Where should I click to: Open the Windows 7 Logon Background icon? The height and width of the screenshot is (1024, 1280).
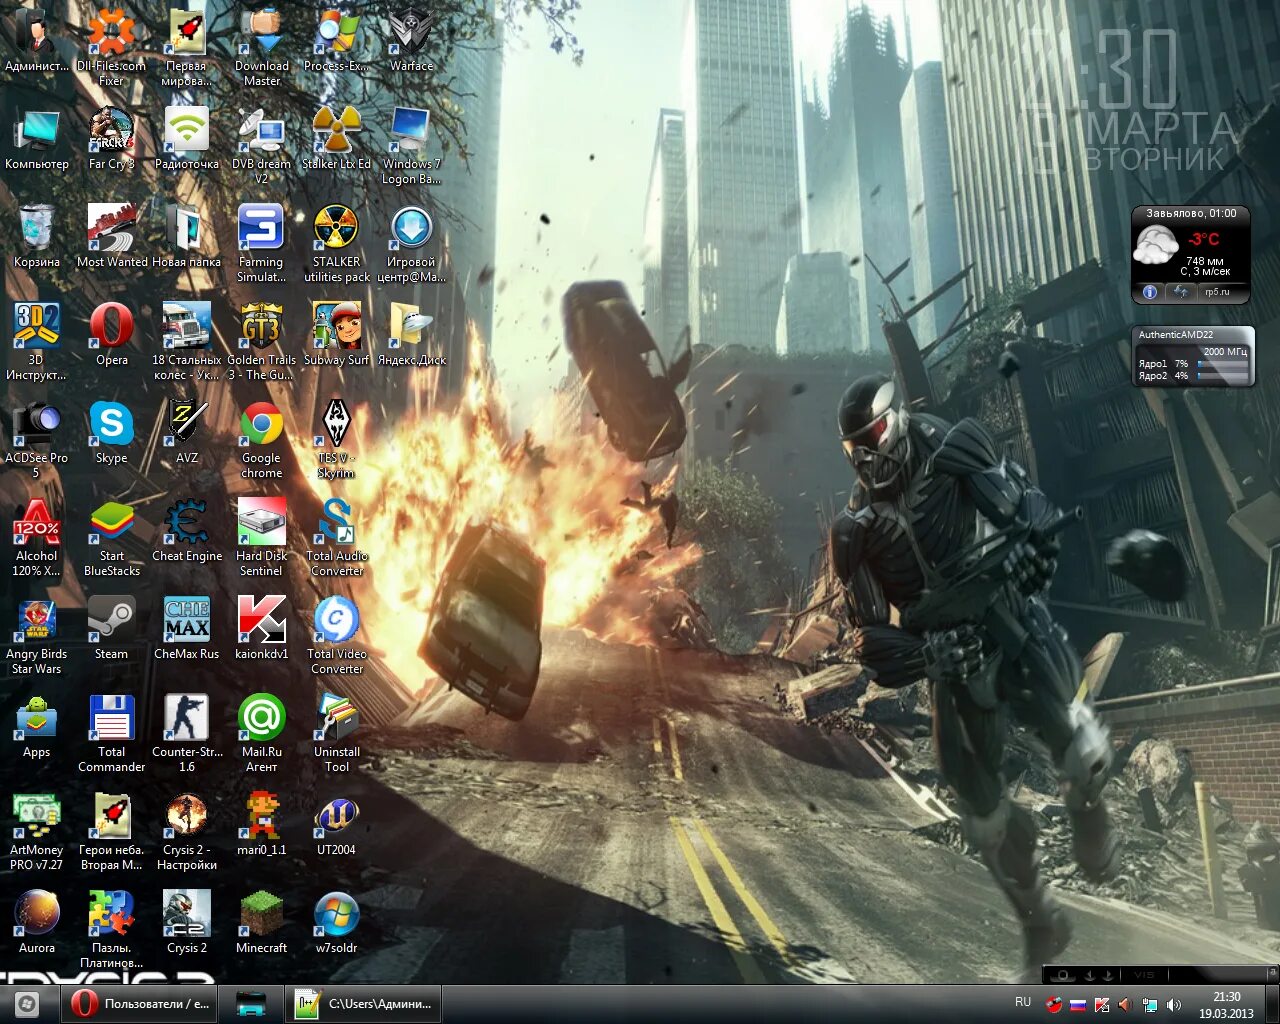[411, 144]
